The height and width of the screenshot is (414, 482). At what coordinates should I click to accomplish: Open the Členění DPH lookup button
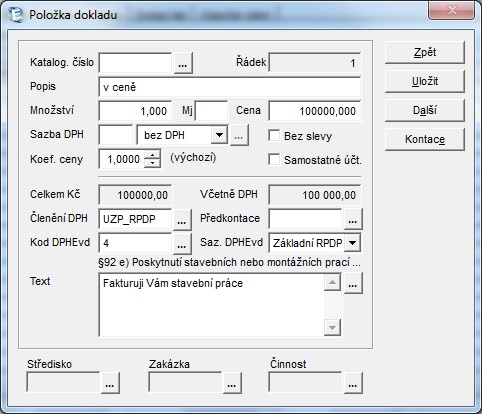[x=182, y=219]
